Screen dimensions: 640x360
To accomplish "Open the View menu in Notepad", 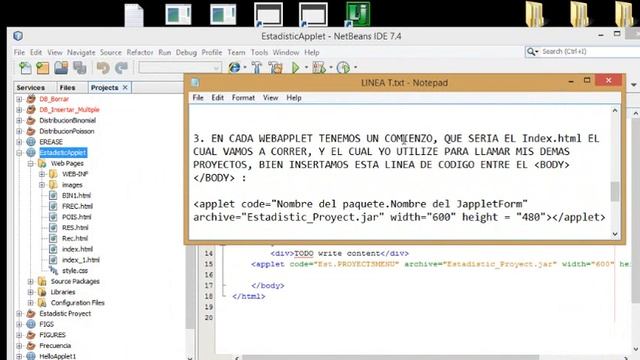I will click(270, 98).
